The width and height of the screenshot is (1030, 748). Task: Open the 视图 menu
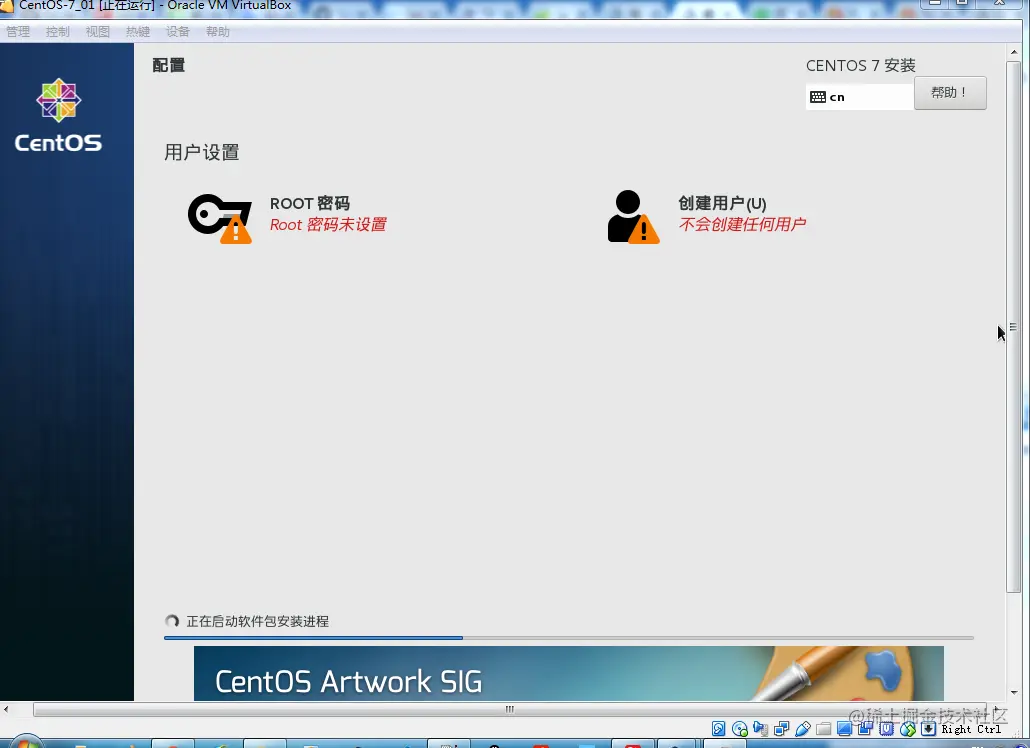click(x=97, y=32)
